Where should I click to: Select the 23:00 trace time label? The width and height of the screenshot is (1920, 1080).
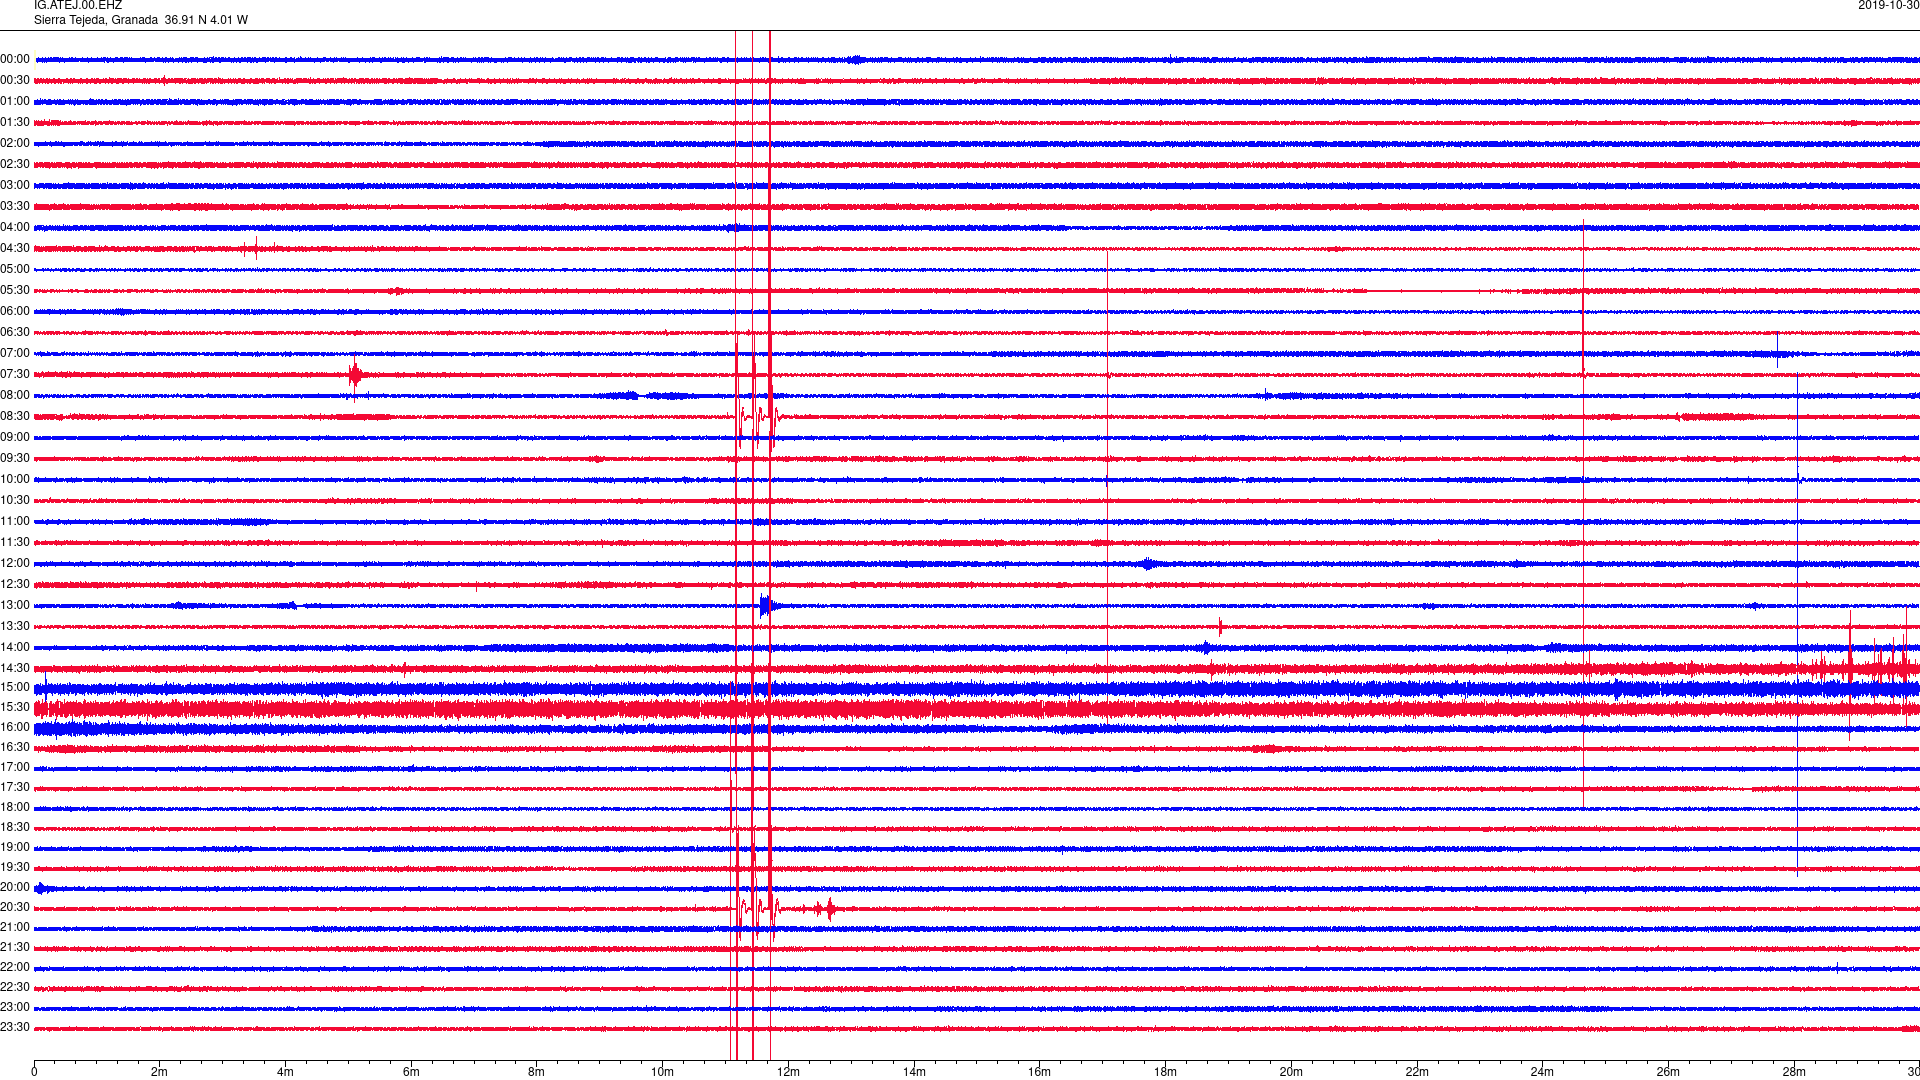(x=15, y=1007)
